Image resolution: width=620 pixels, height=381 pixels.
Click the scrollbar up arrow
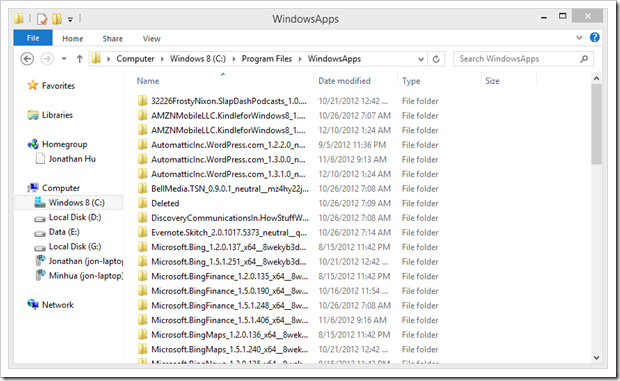(596, 78)
